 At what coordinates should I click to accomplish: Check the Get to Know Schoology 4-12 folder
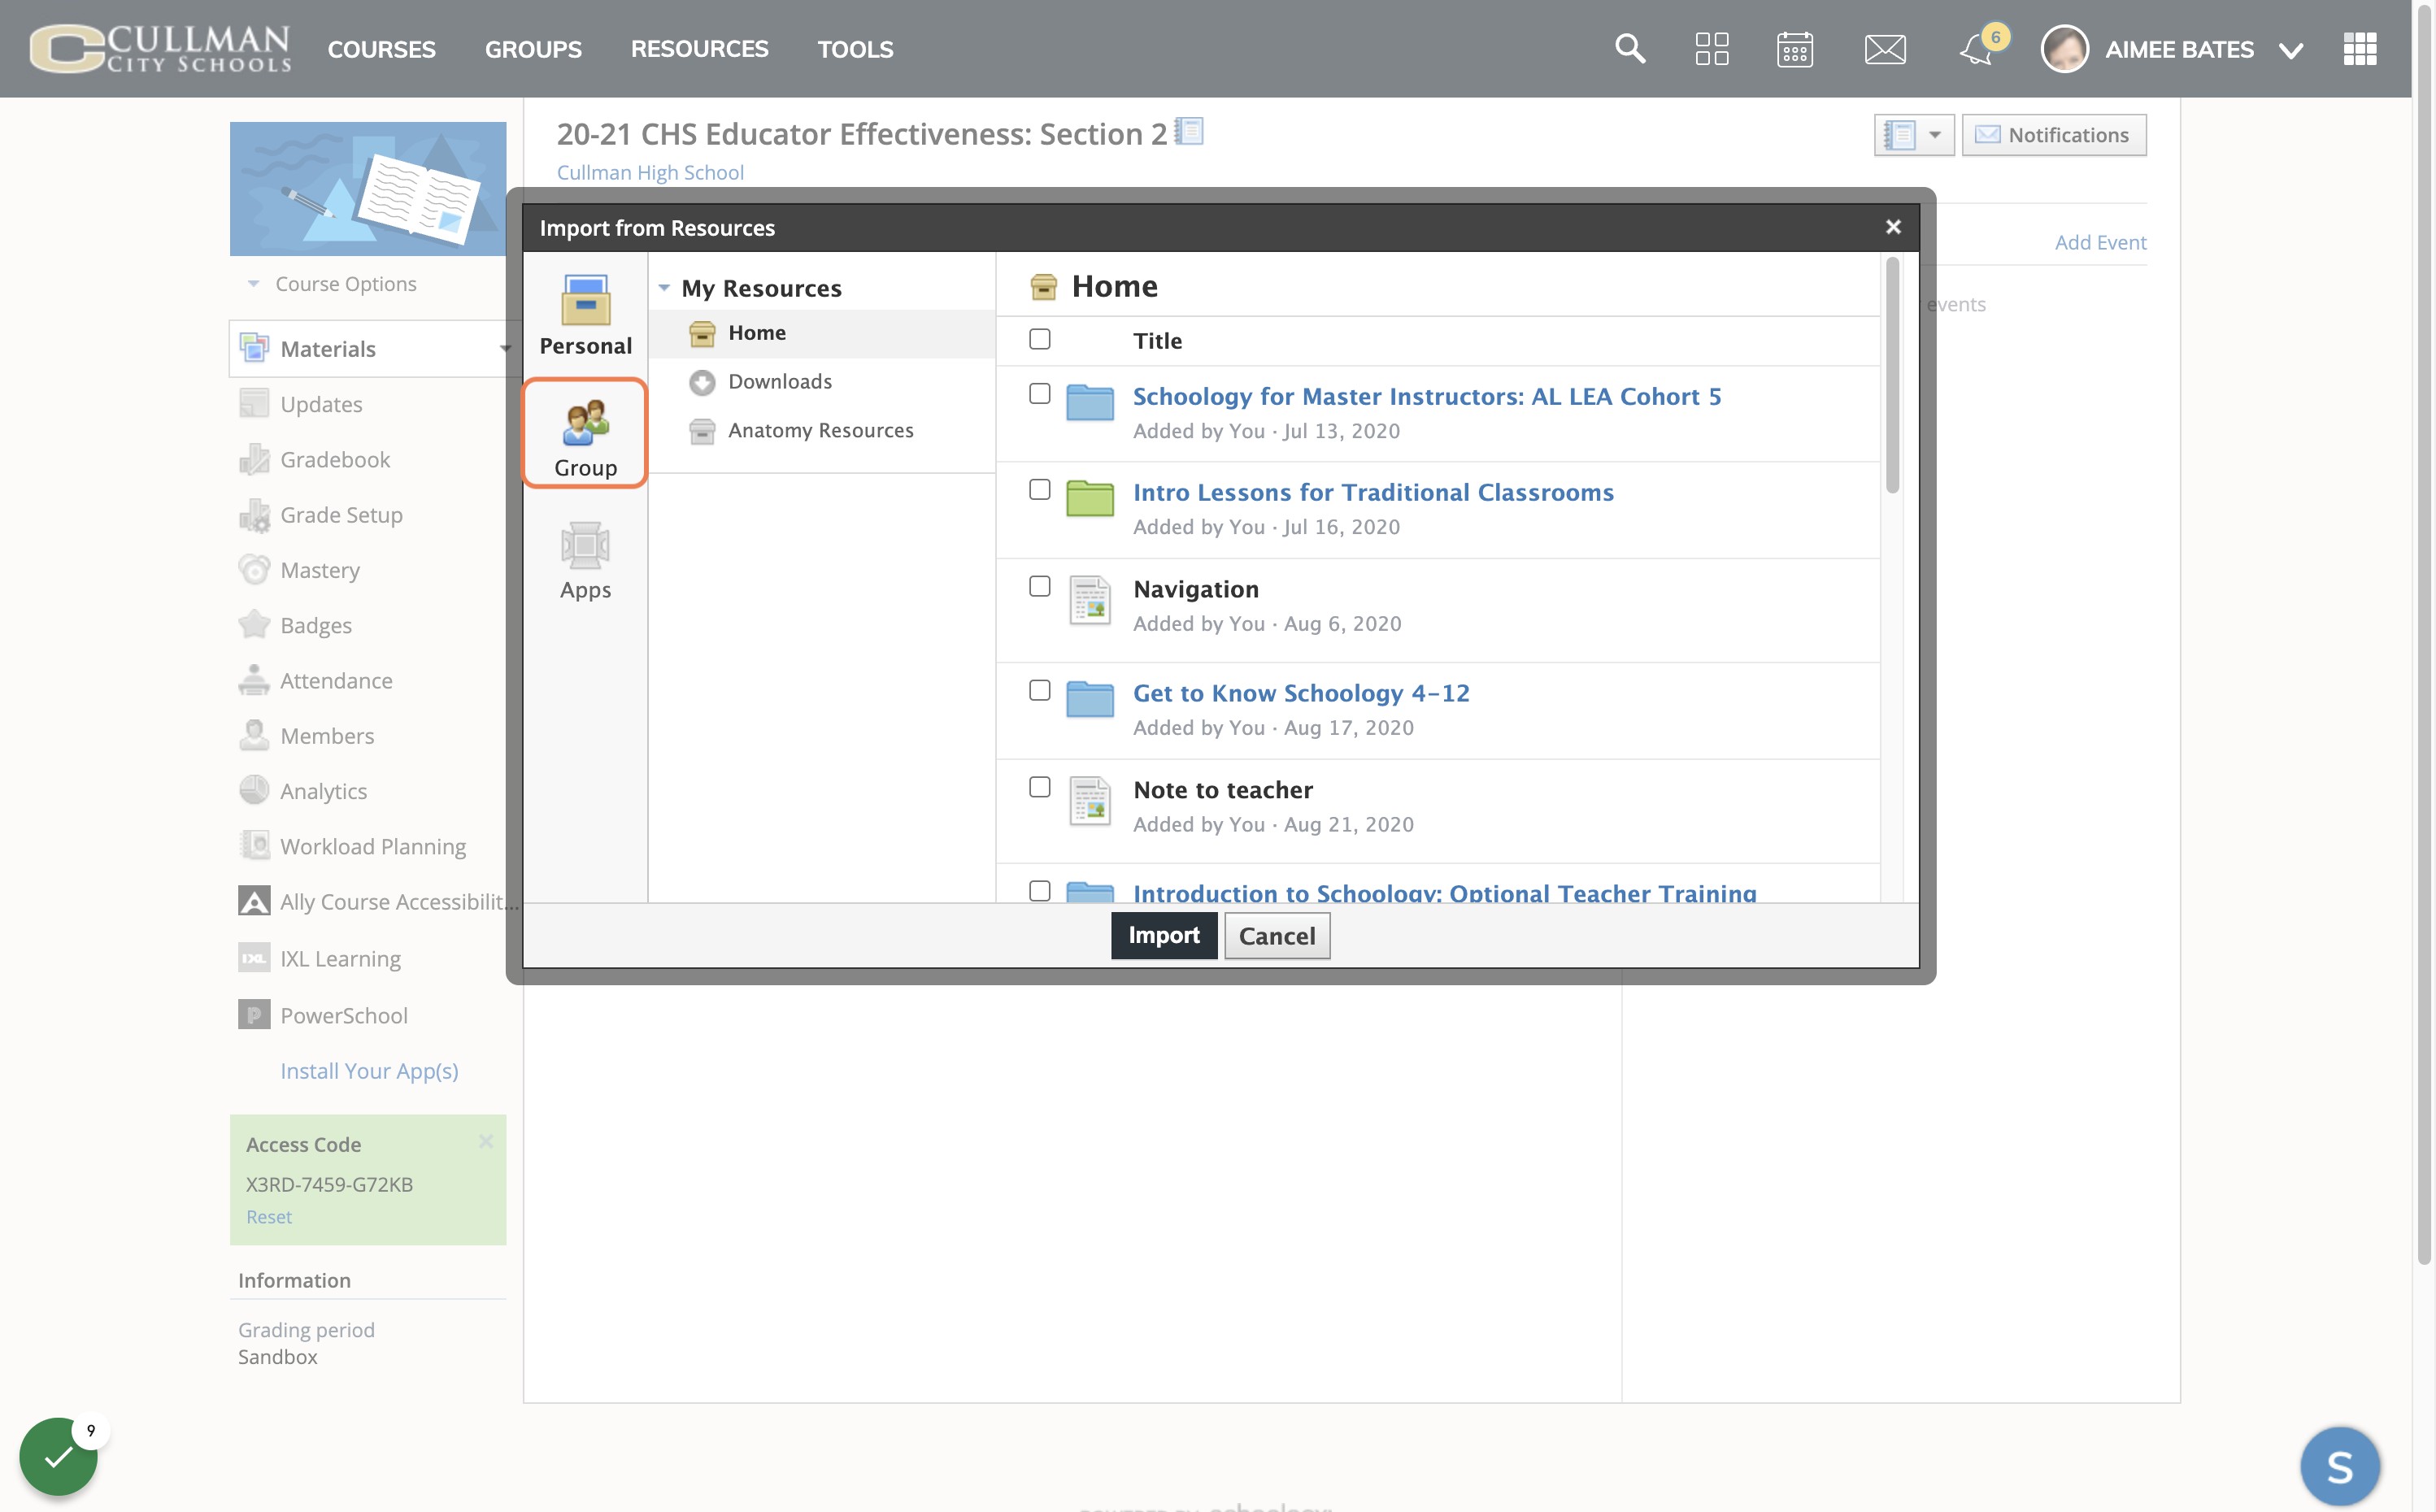point(1040,690)
